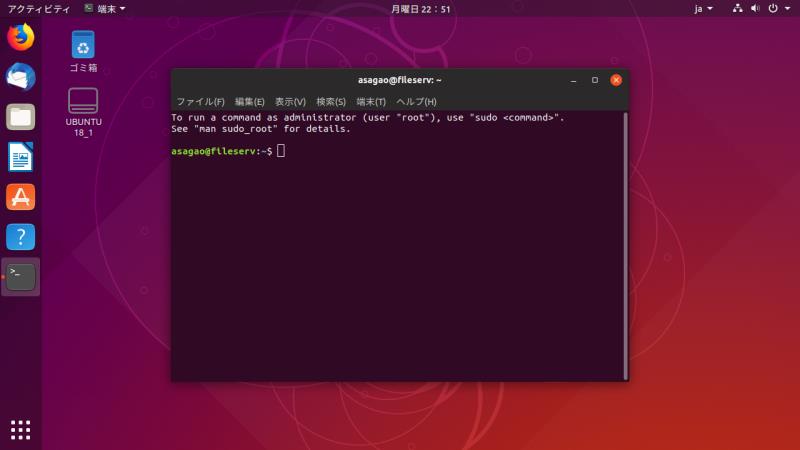Click the line starting "To run a command"
800x450 pixels.
pyautogui.click(x=368, y=117)
